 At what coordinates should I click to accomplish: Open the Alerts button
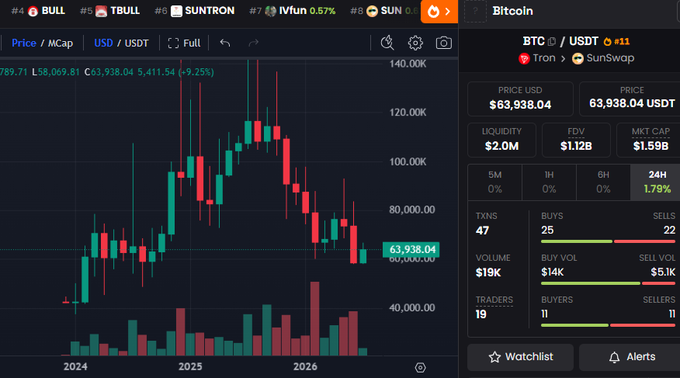coord(631,357)
